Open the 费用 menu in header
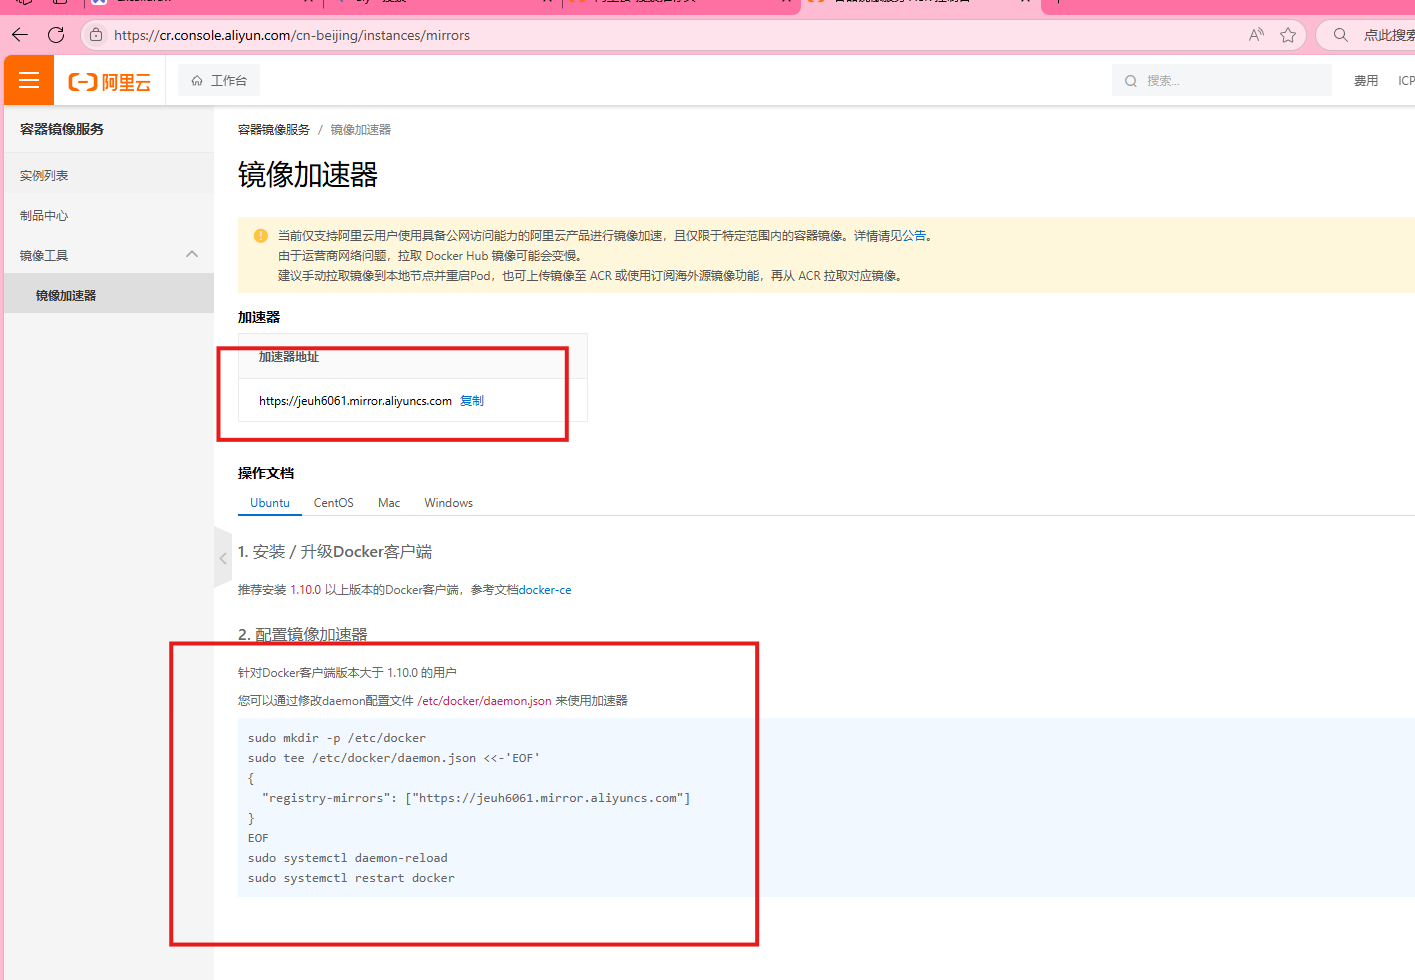 click(x=1366, y=81)
